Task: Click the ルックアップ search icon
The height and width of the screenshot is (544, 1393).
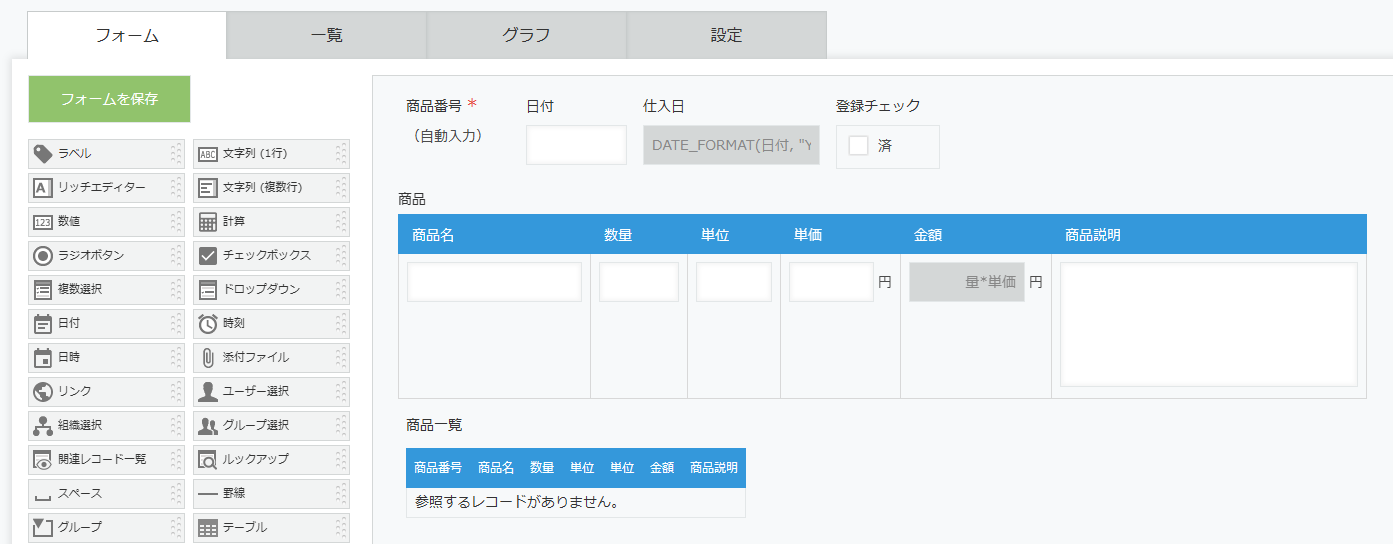Action: tap(208, 460)
